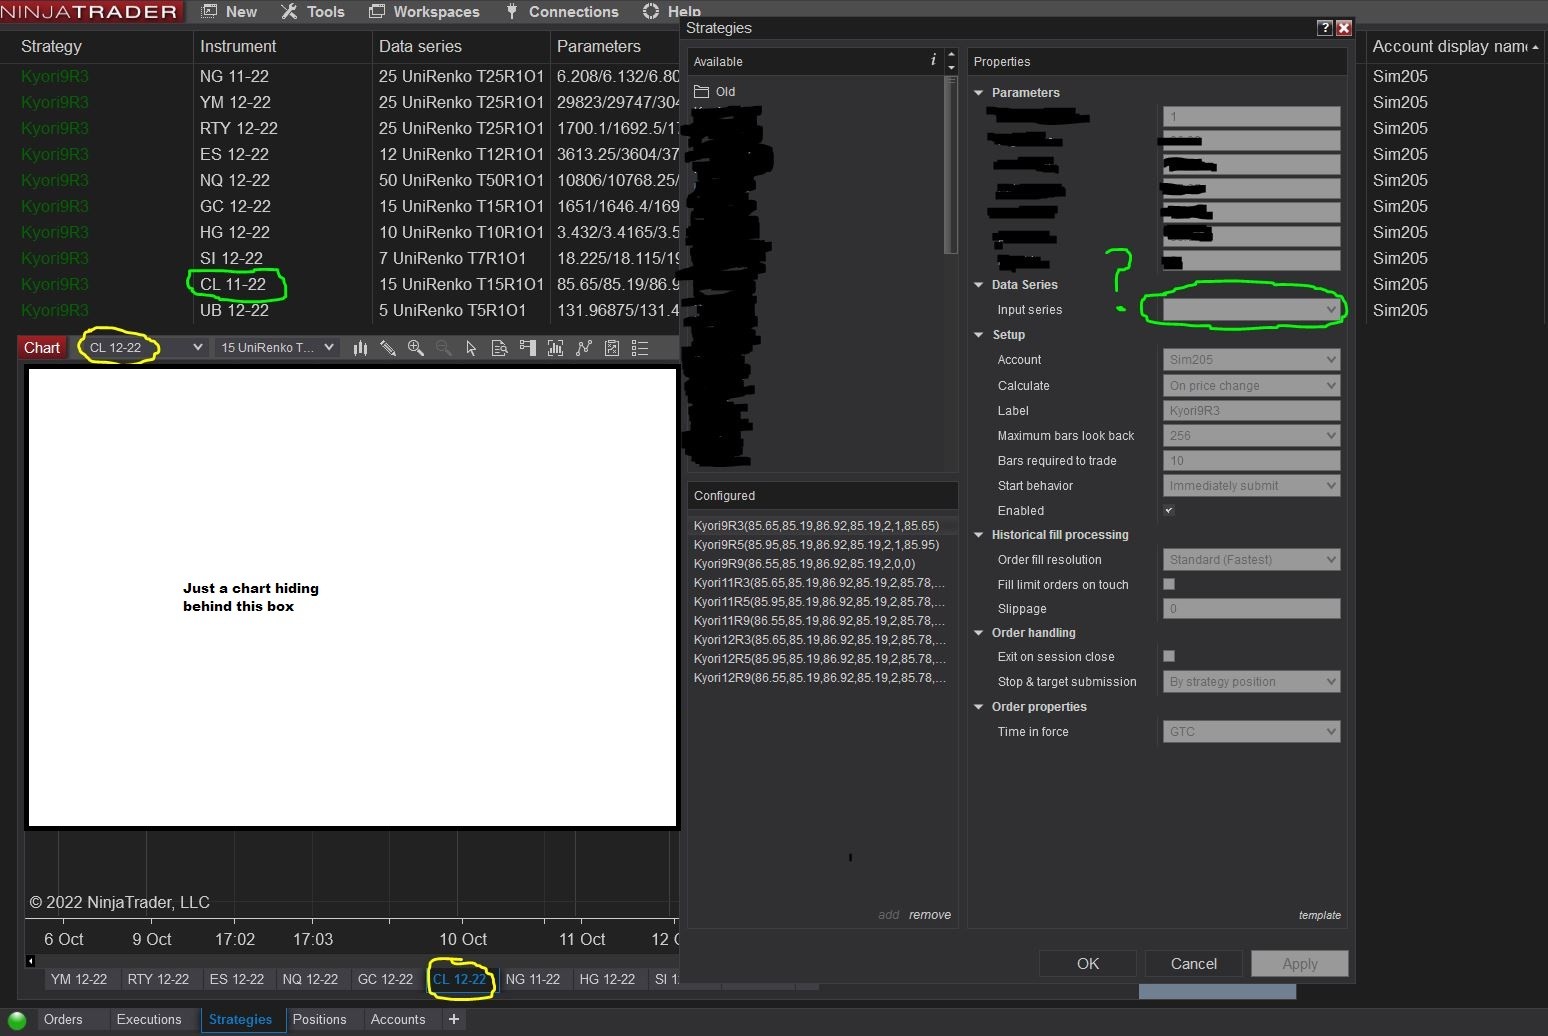Switch to the NG 11-22 chart tab
This screenshot has height=1036, width=1548.
click(533, 979)
